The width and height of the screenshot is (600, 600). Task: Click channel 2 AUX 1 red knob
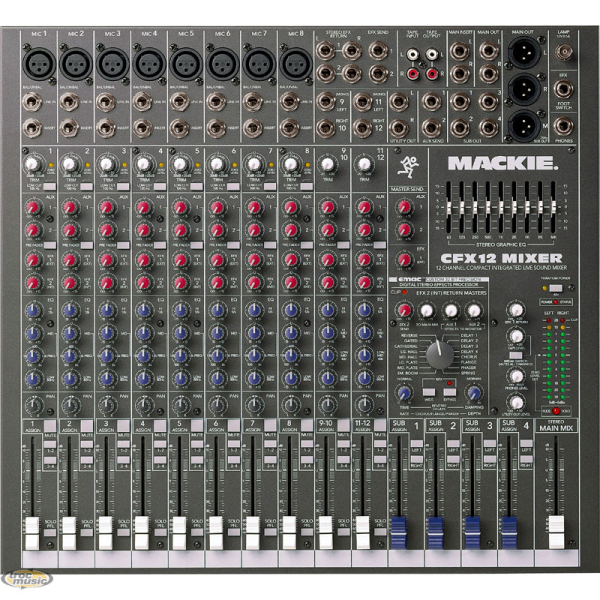coord(69,207)
